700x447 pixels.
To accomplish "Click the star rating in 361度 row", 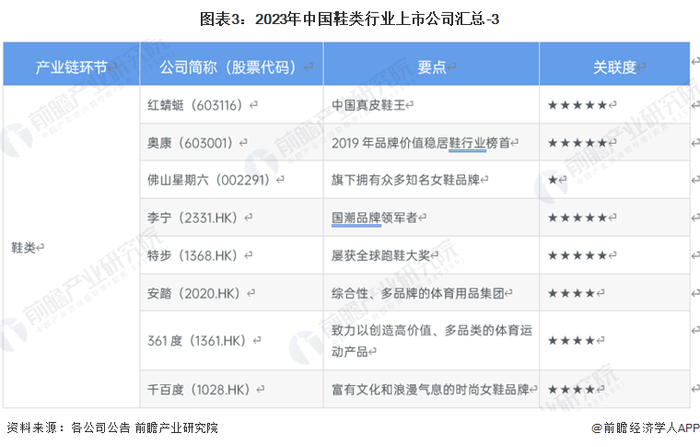I will click(x=571, y=341).
